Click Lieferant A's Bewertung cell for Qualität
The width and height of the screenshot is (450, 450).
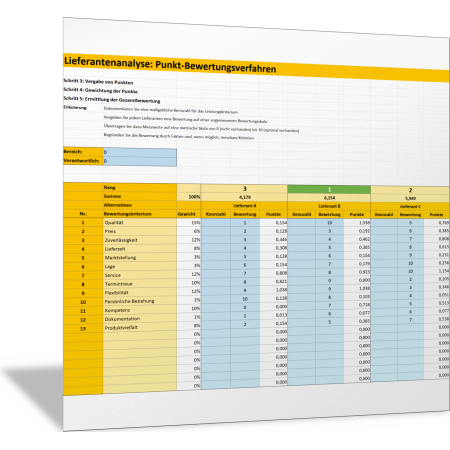click(x=245, y=223)
